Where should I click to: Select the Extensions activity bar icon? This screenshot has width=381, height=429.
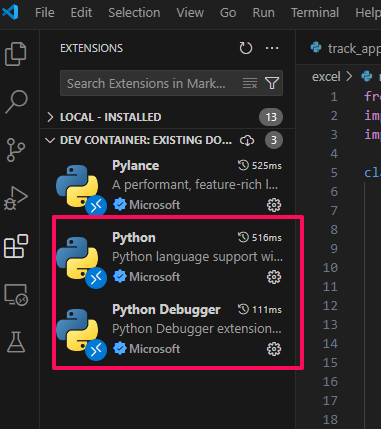click(16, 246)
